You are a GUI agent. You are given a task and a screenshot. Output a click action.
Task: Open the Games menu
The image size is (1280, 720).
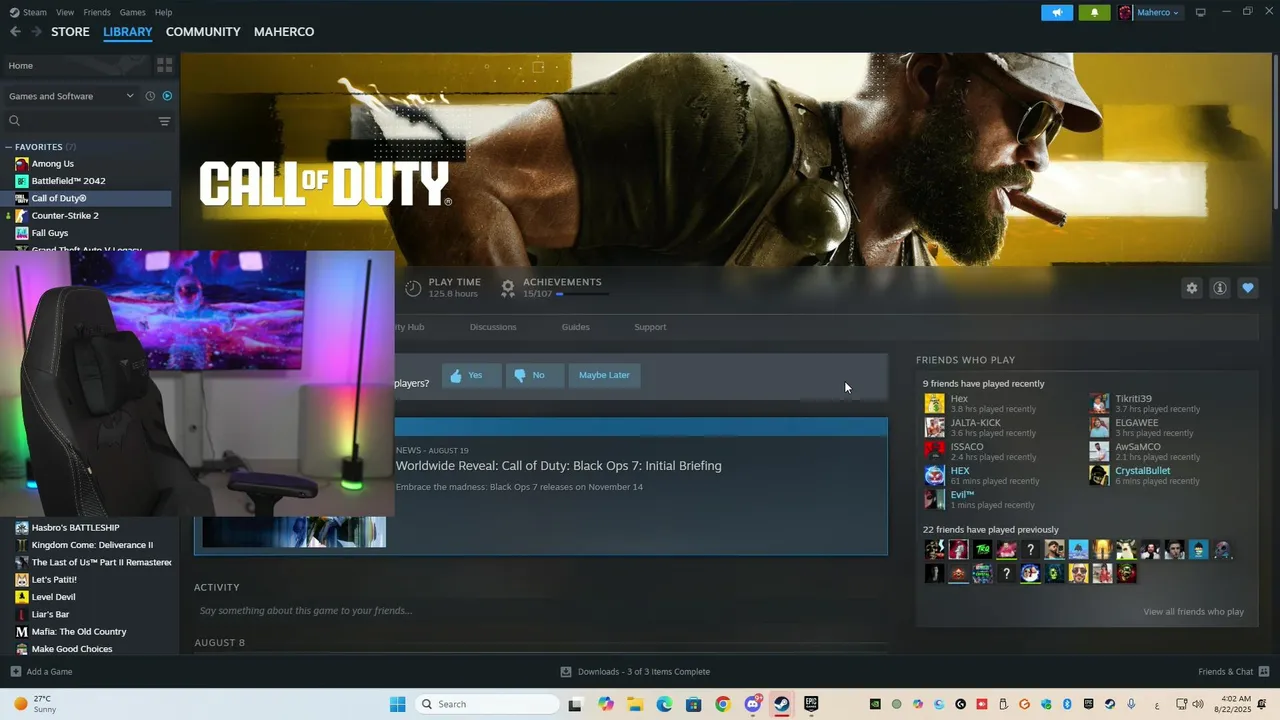tap(133, 12)
